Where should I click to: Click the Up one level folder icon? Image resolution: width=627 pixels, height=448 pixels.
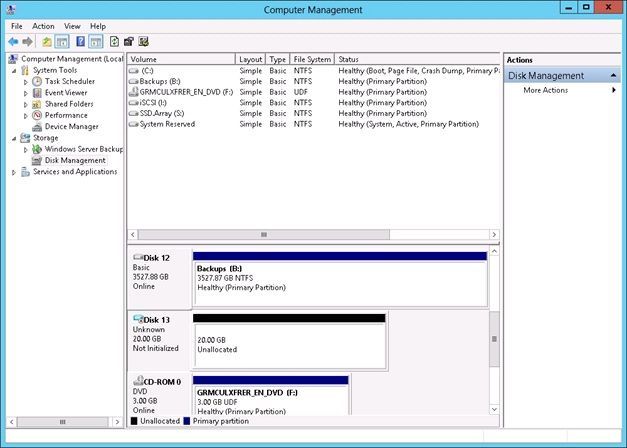[47, 42]
